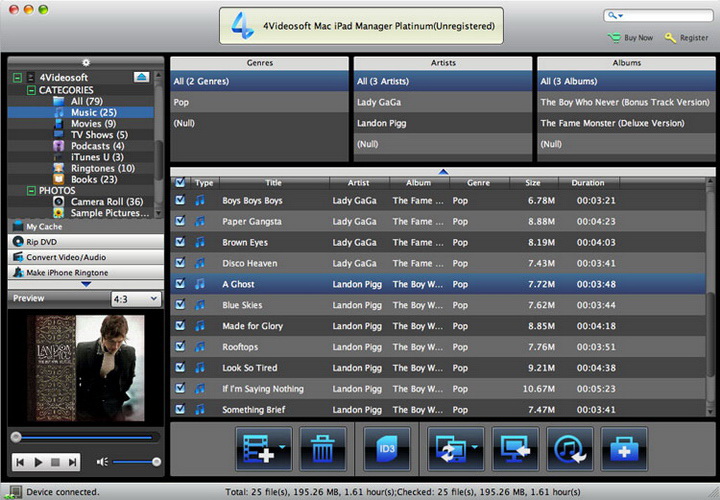Screen dimensions: 720x500
Task: Click the Register link
Action: 693,38
